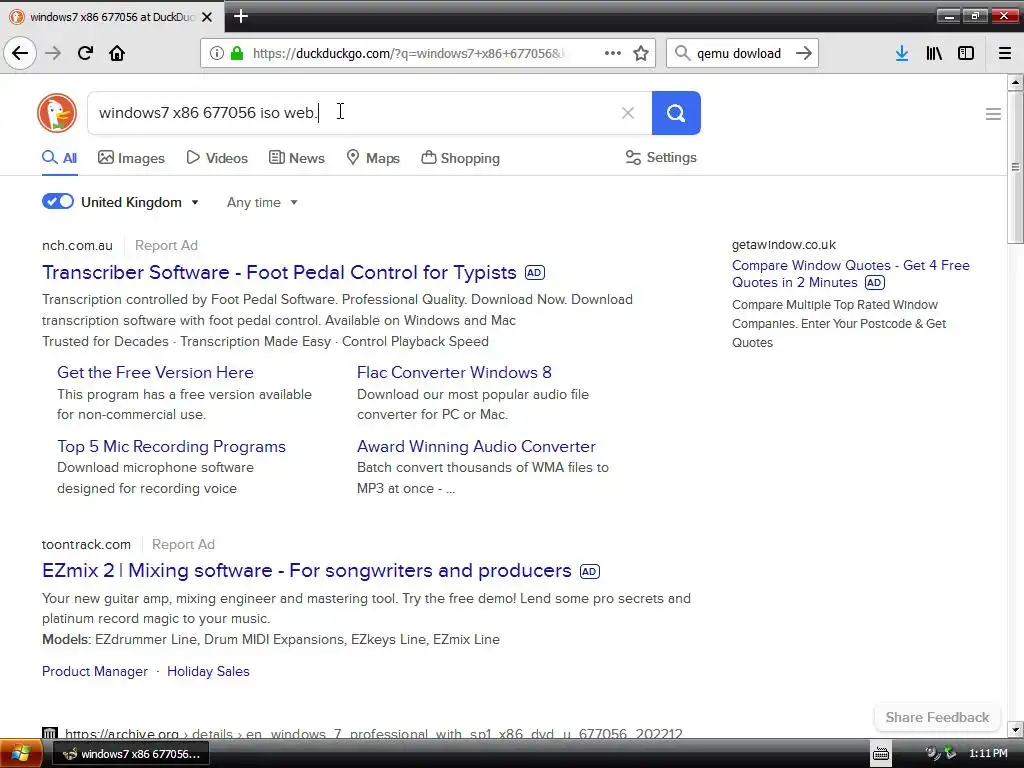This screenshot has height=768, width=1024.
Task: Clear the search query with X
Action: click(628, 113)
